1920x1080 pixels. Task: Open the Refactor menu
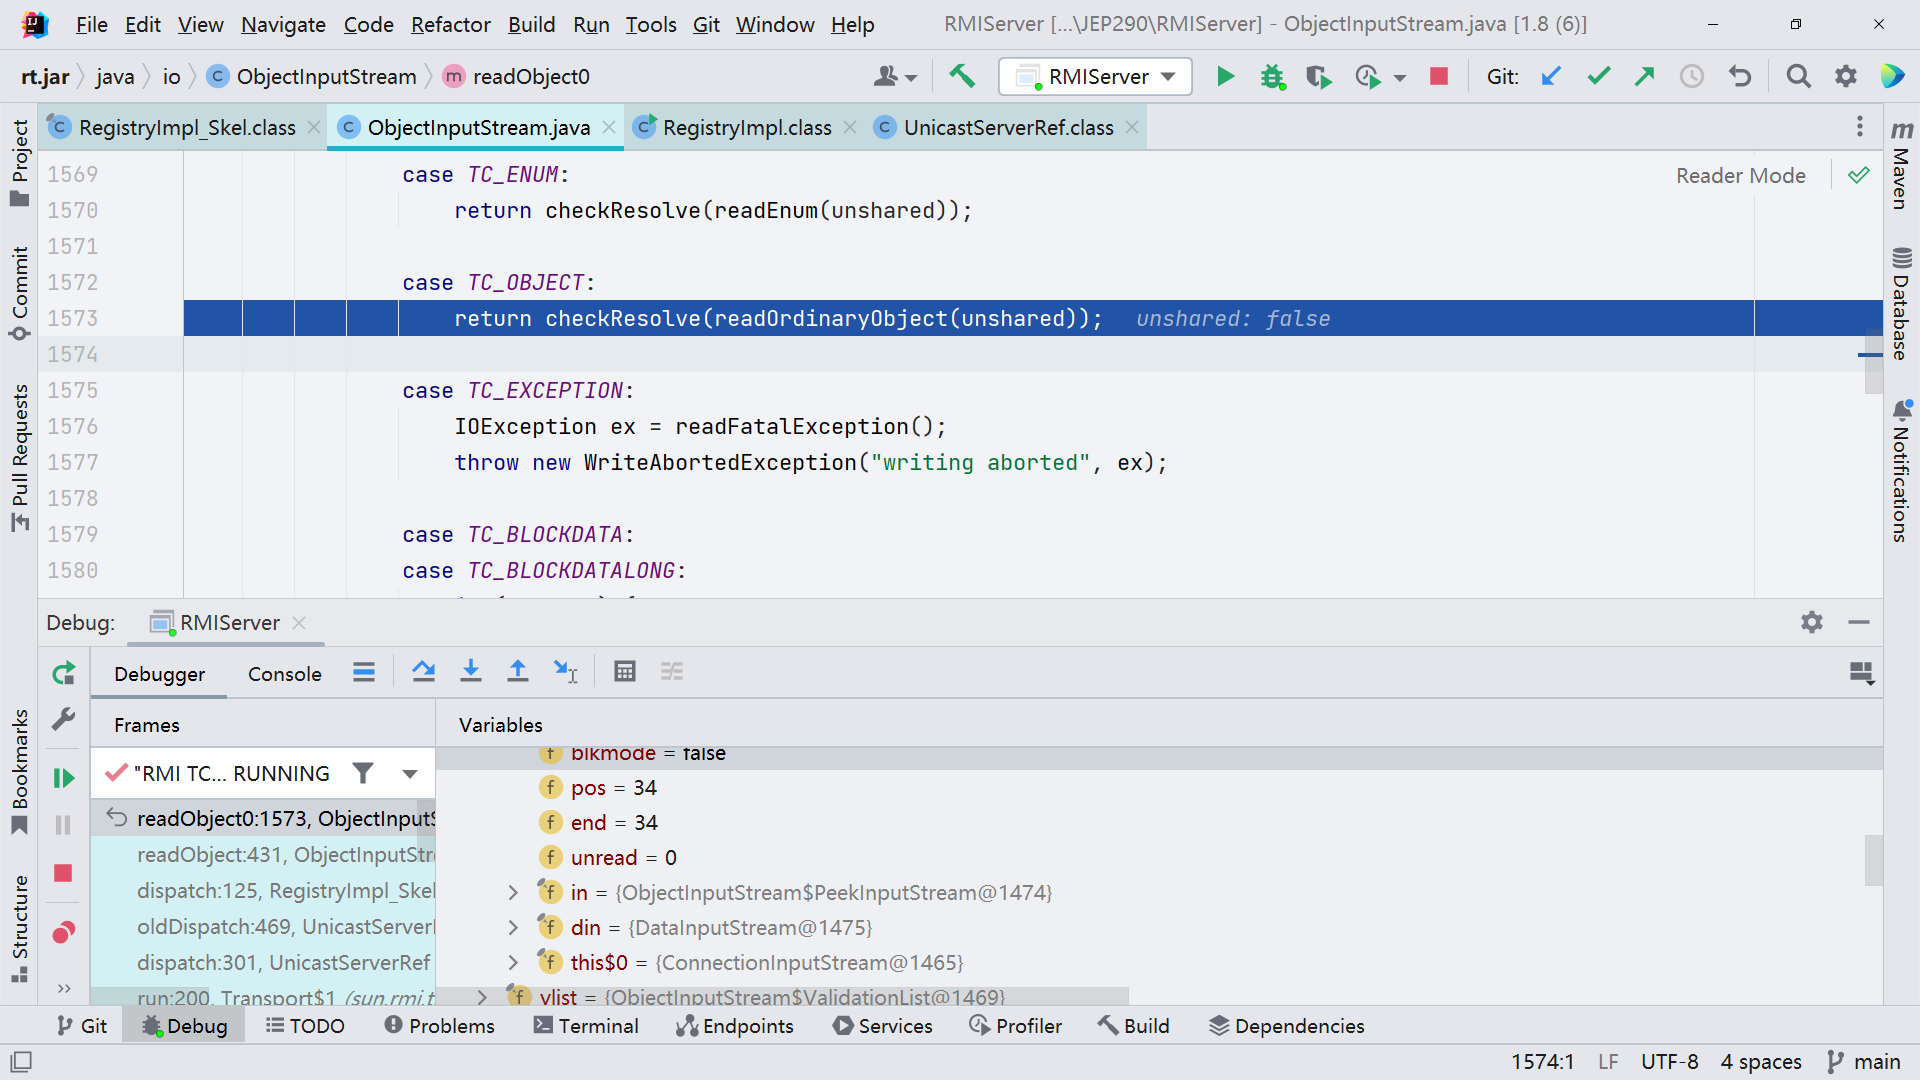pyautogui.click(x=450, y=24)
